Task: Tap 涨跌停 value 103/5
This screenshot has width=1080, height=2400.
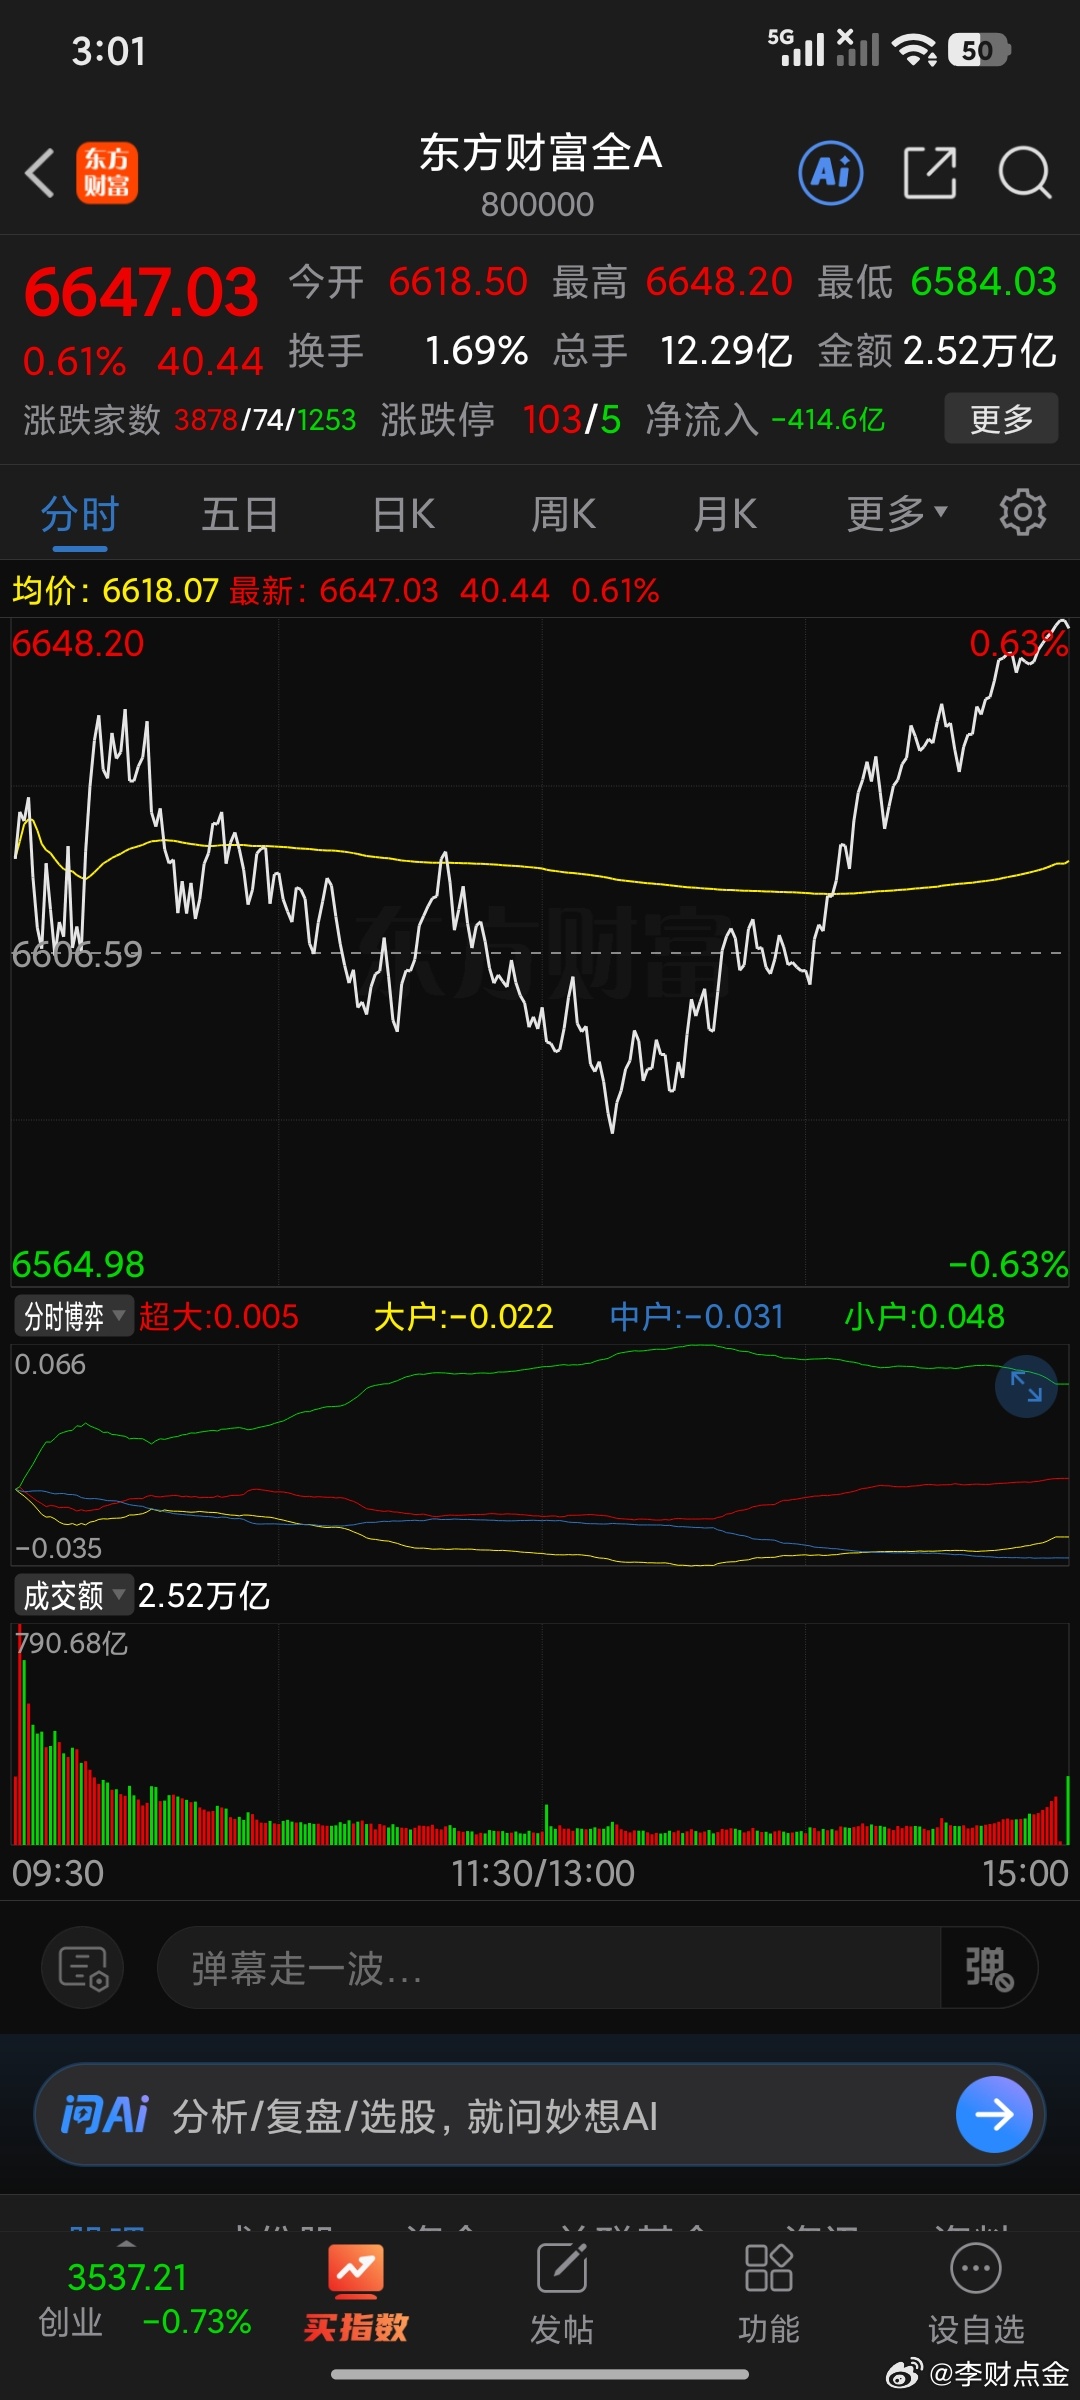Action: click(x=571, y=420)
